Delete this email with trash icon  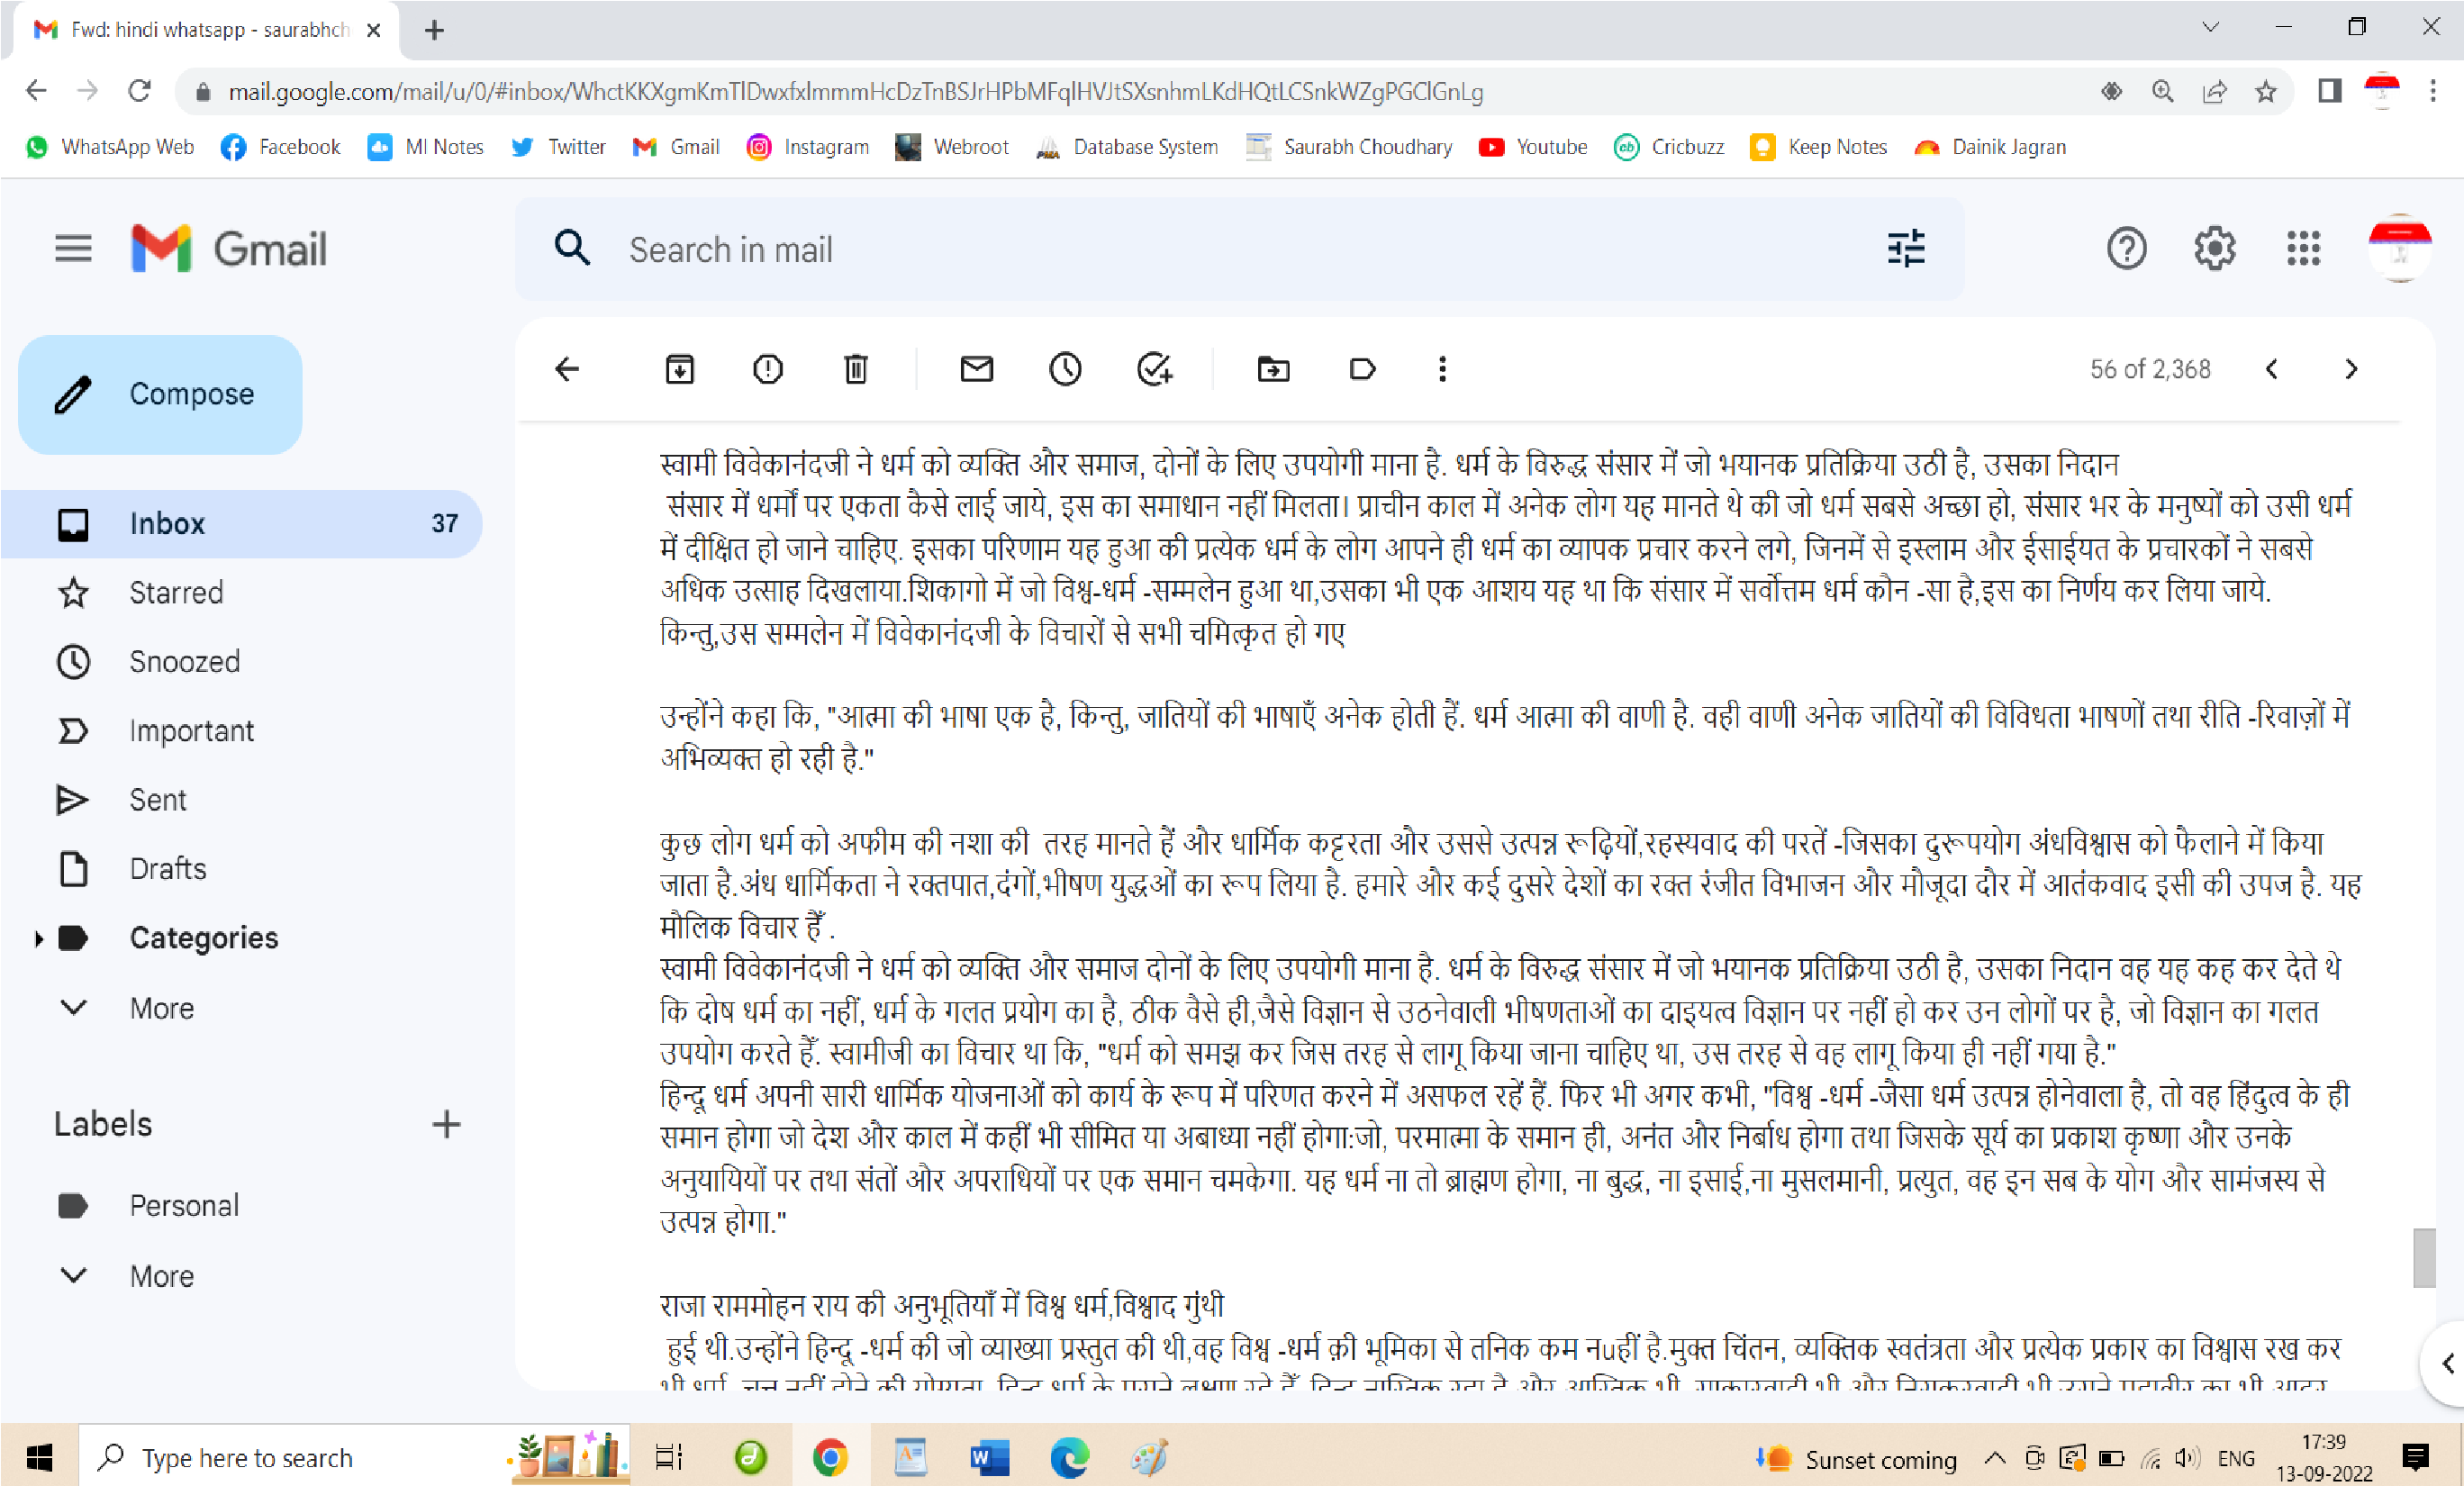pyautogui.click(x=856, y=369)
